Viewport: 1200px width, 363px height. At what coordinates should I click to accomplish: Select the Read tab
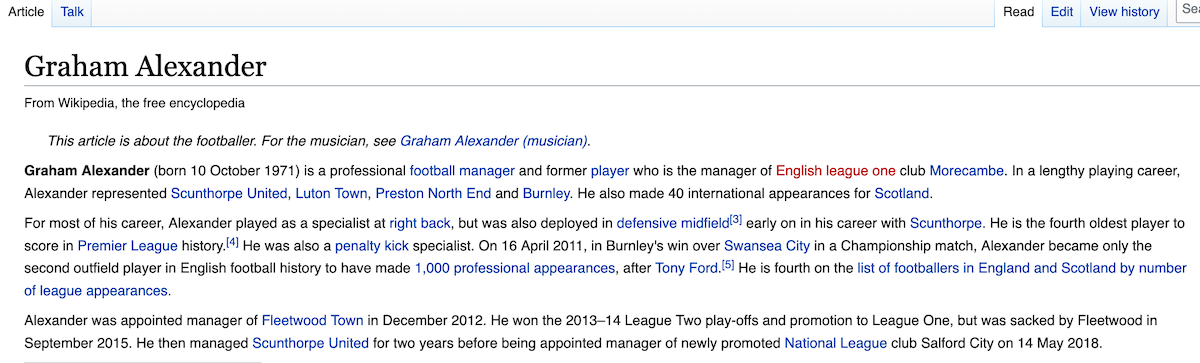click(1018, 12)
